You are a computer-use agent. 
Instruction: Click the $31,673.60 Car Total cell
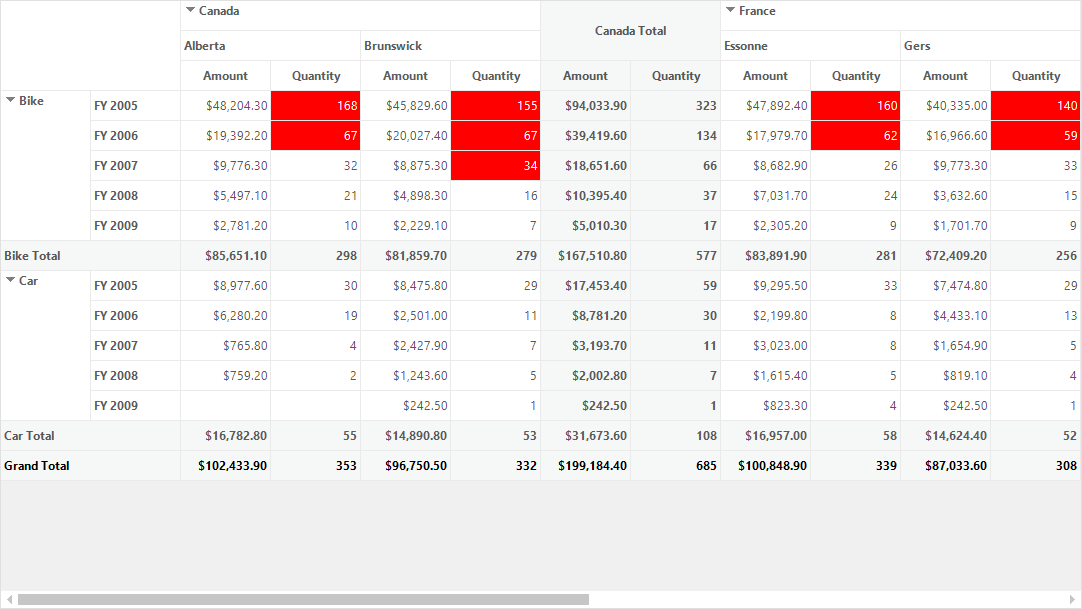(585, 436)
